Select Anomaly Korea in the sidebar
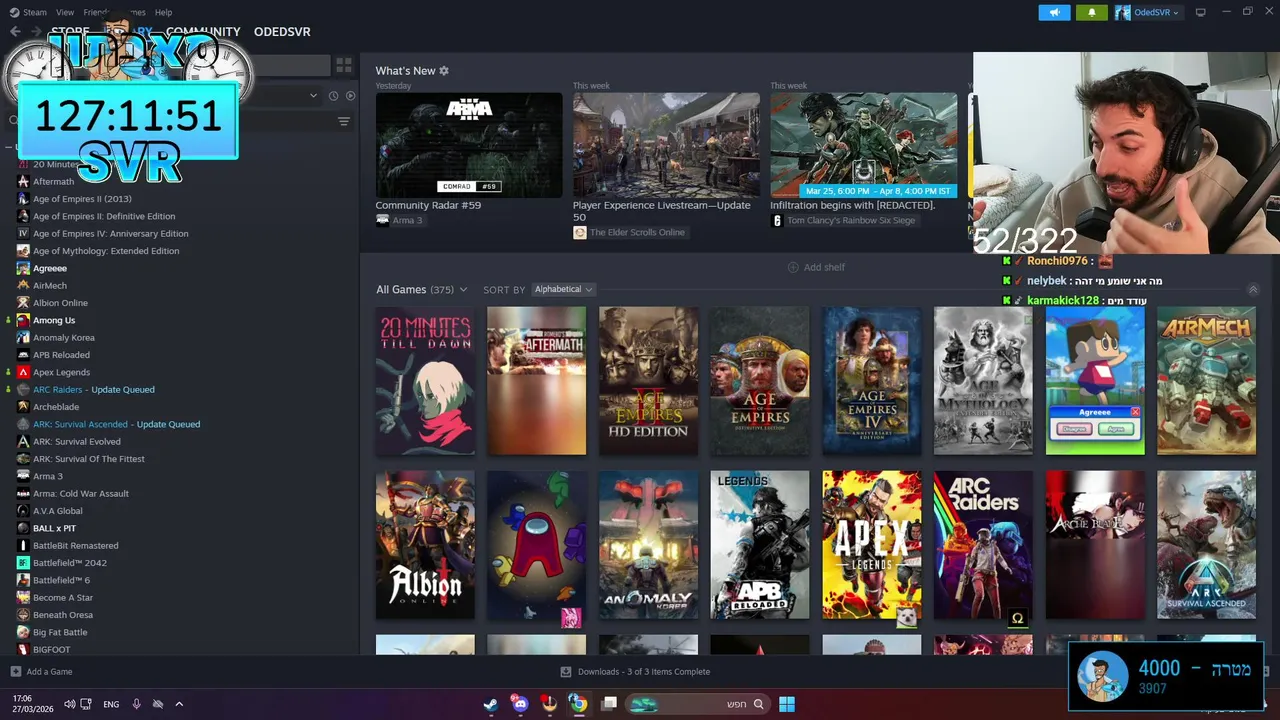Image resolution: width=1280 pixels, height=720 pixels. 64,338
